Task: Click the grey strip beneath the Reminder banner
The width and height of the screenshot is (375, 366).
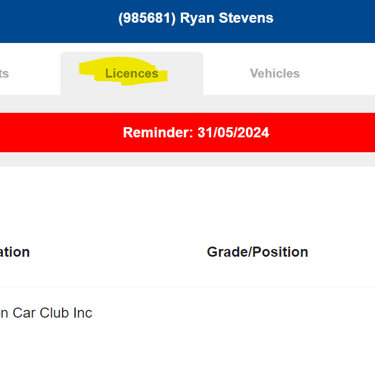Action: coord(187,159)
